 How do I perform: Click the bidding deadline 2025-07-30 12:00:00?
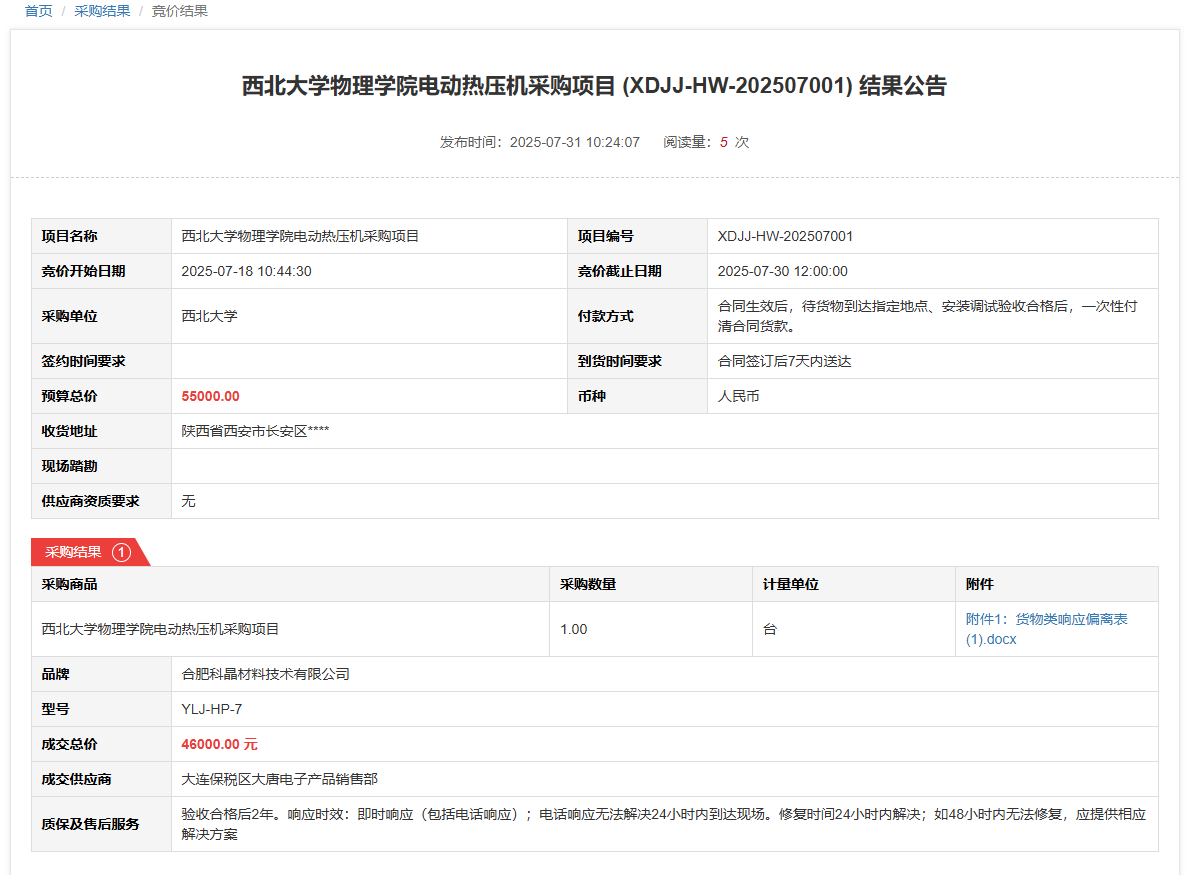point(782,272)
